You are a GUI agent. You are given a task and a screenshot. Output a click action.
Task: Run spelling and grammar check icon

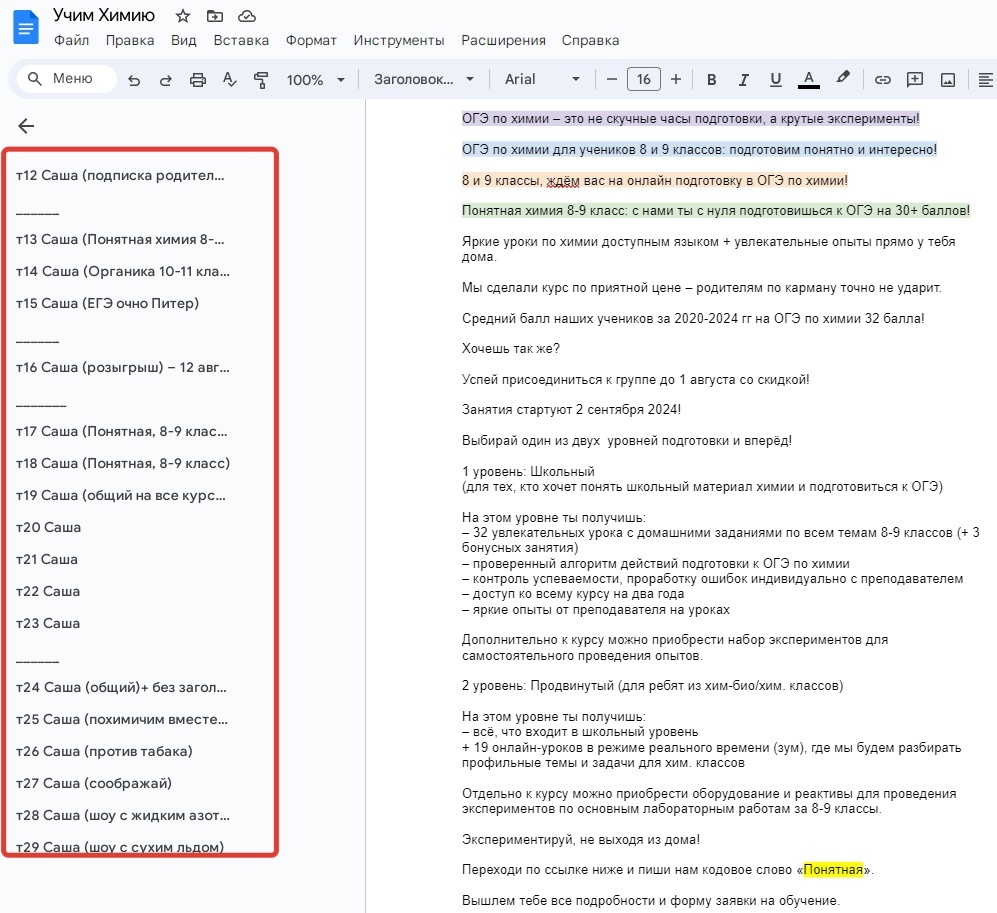(230, 80)
